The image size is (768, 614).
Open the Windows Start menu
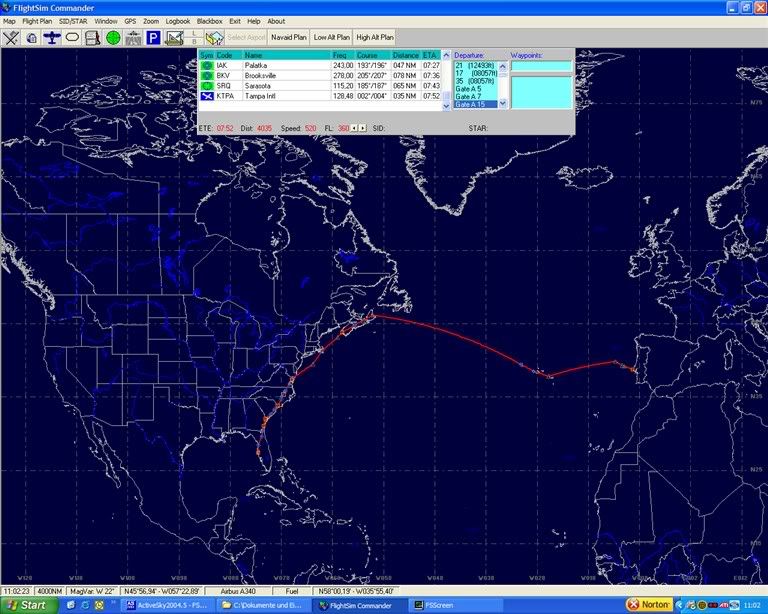tap(28, 605)
